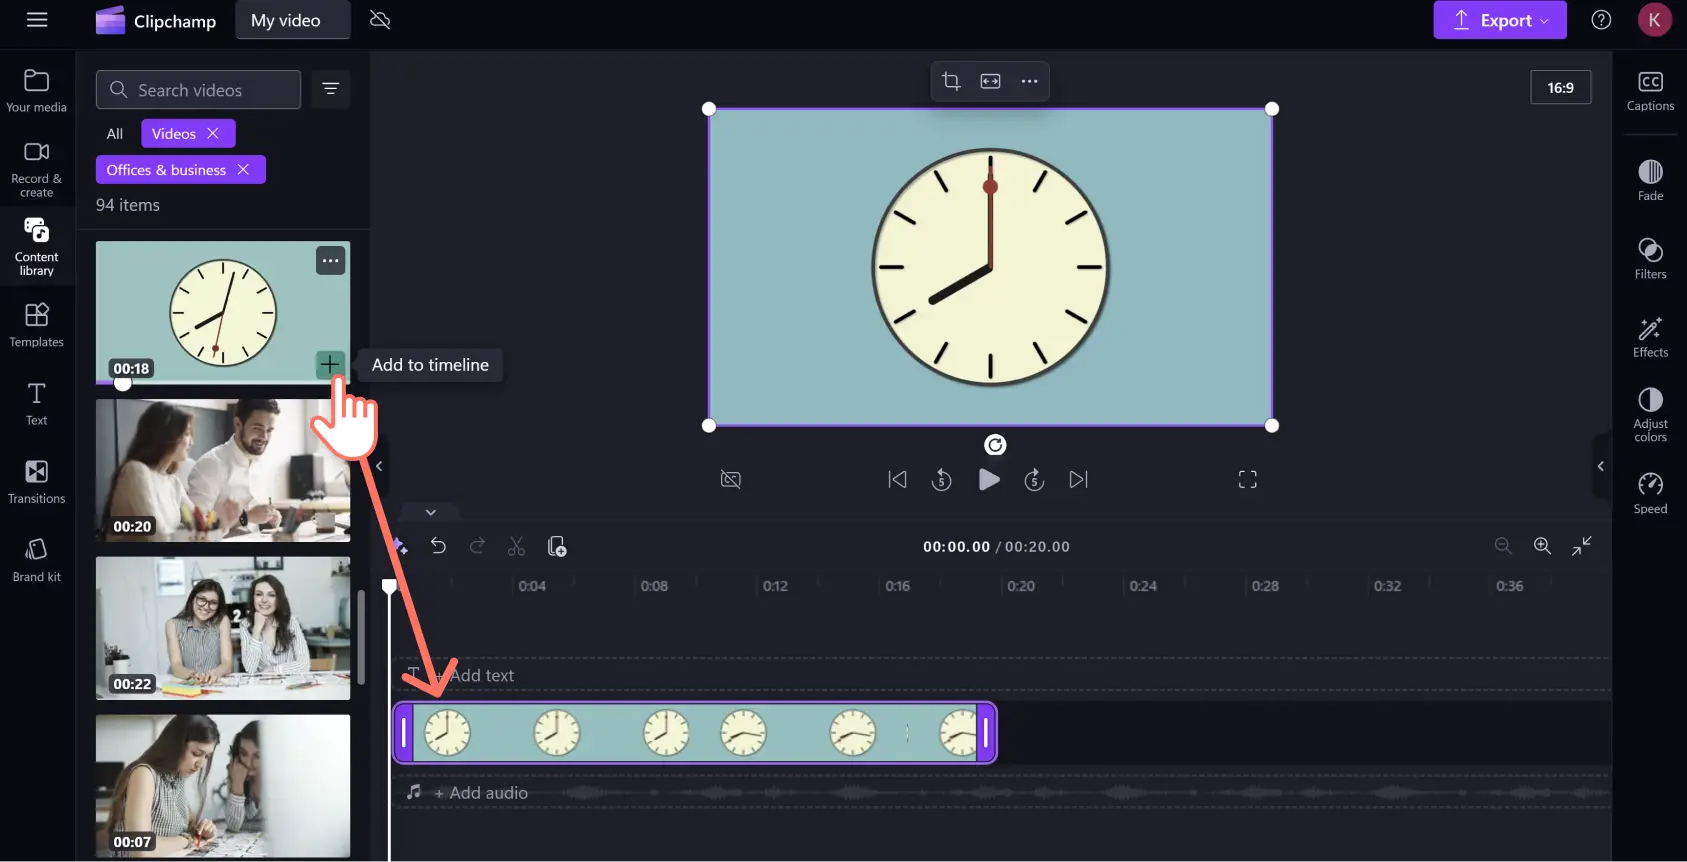Image resolution: width=1687 pixels, height=862 pixels.
Task: Rename the My video title
Action: tap(293, 20)
